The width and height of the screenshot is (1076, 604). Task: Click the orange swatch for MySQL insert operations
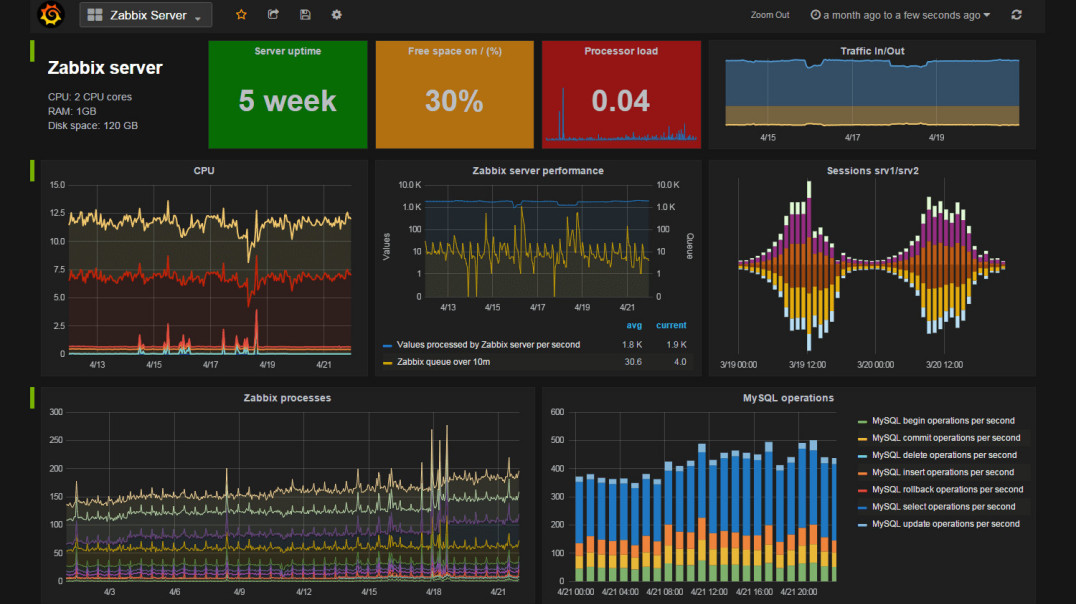(863, 473)
